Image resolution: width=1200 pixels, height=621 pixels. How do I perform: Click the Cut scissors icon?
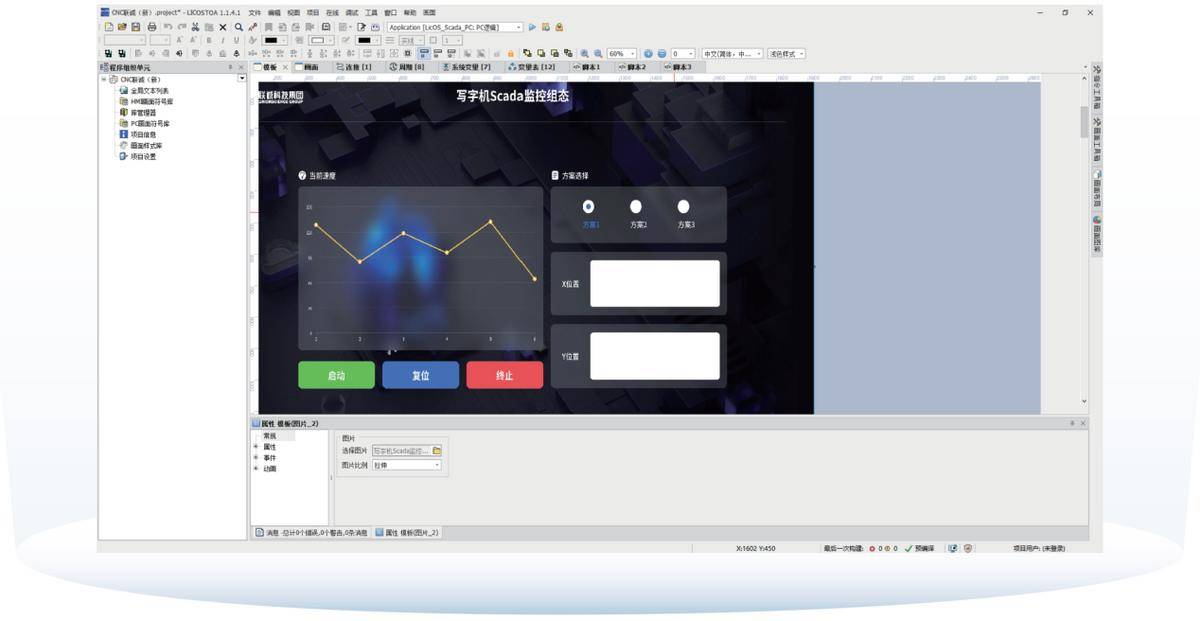point(195,27)
